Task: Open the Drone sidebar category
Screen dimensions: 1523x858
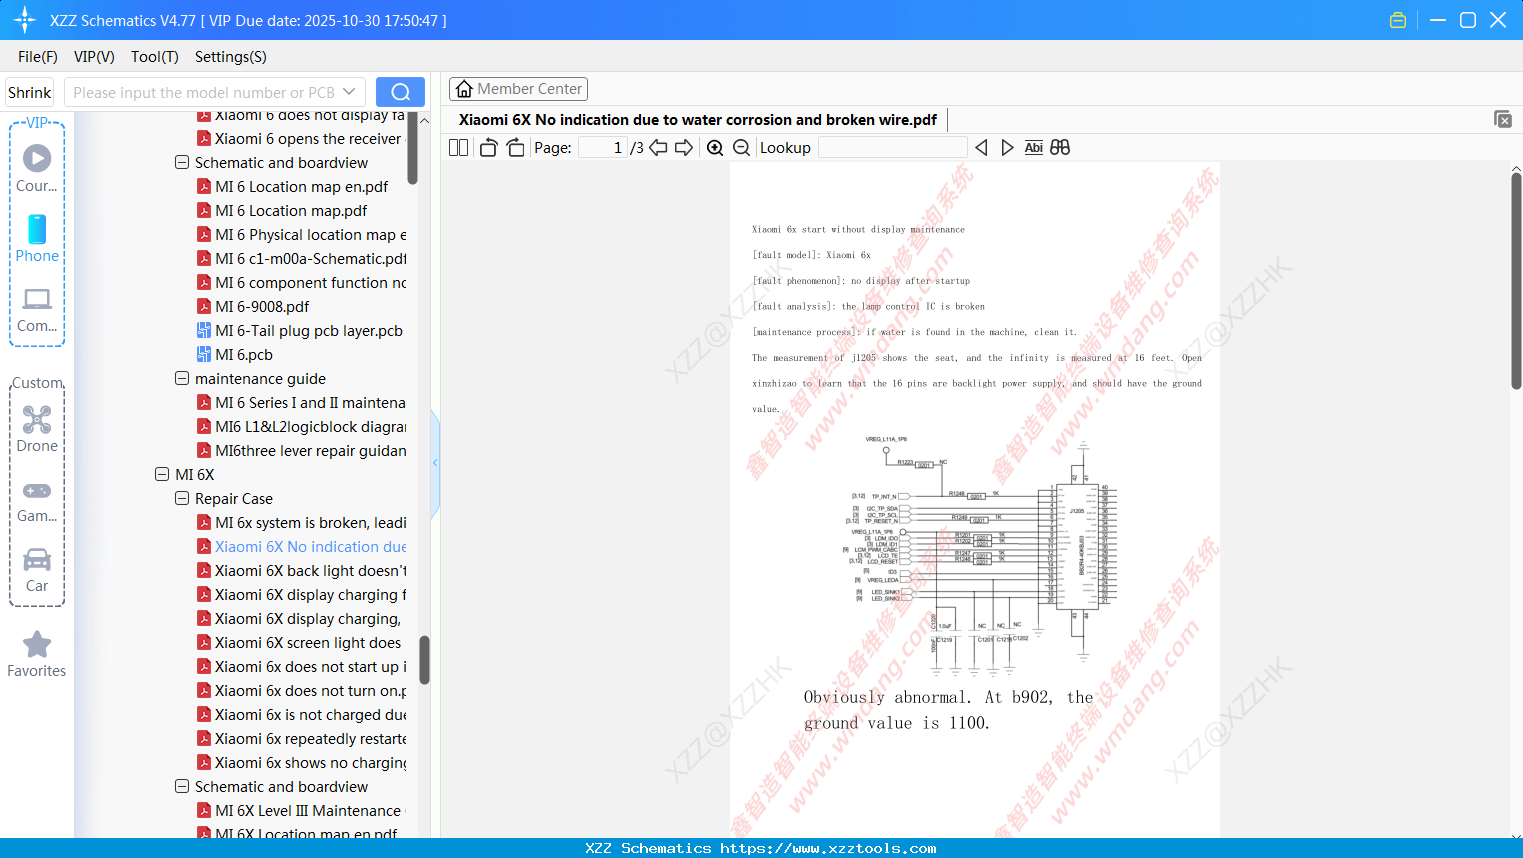Action: click(37, 429)
